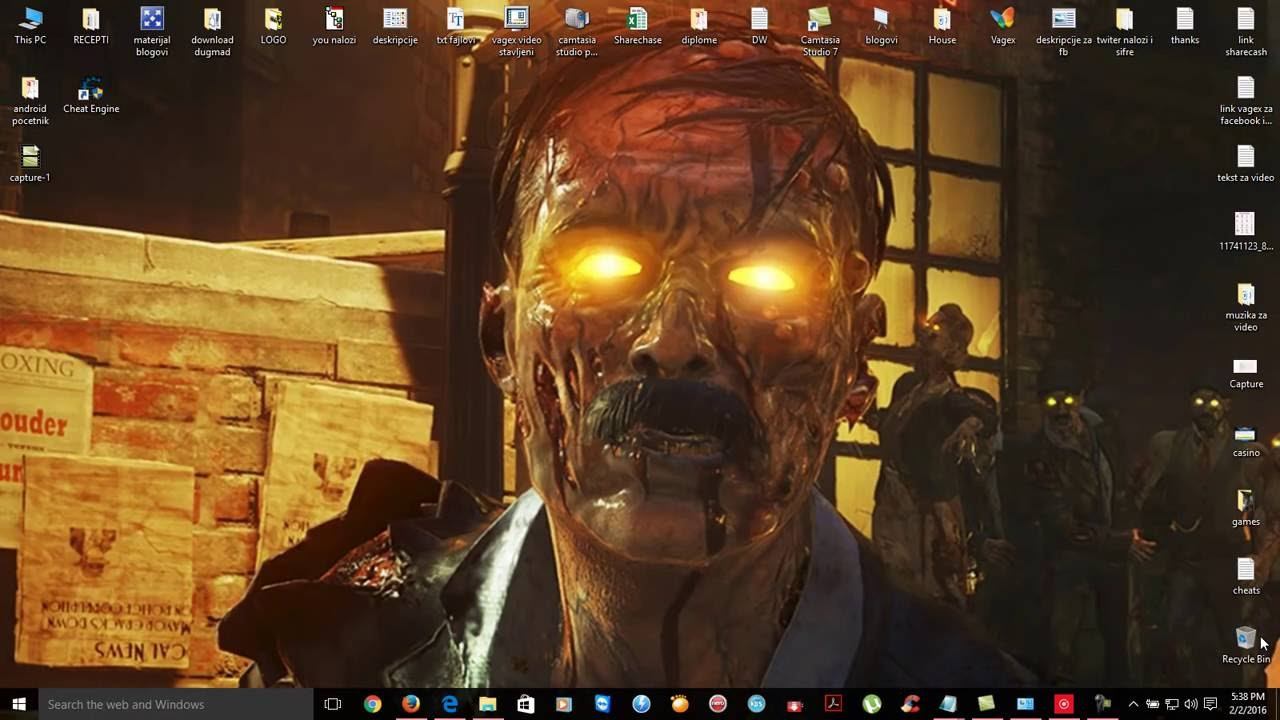Open File Explorer from taskbar
The image size is (1280, 720).
coord(487,704)
